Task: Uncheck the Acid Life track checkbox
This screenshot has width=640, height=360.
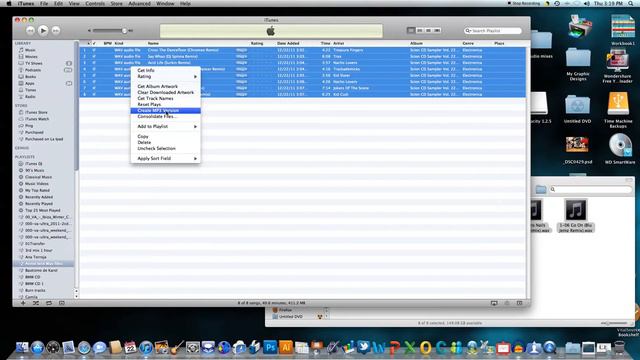Action: [x=94, y=62]
